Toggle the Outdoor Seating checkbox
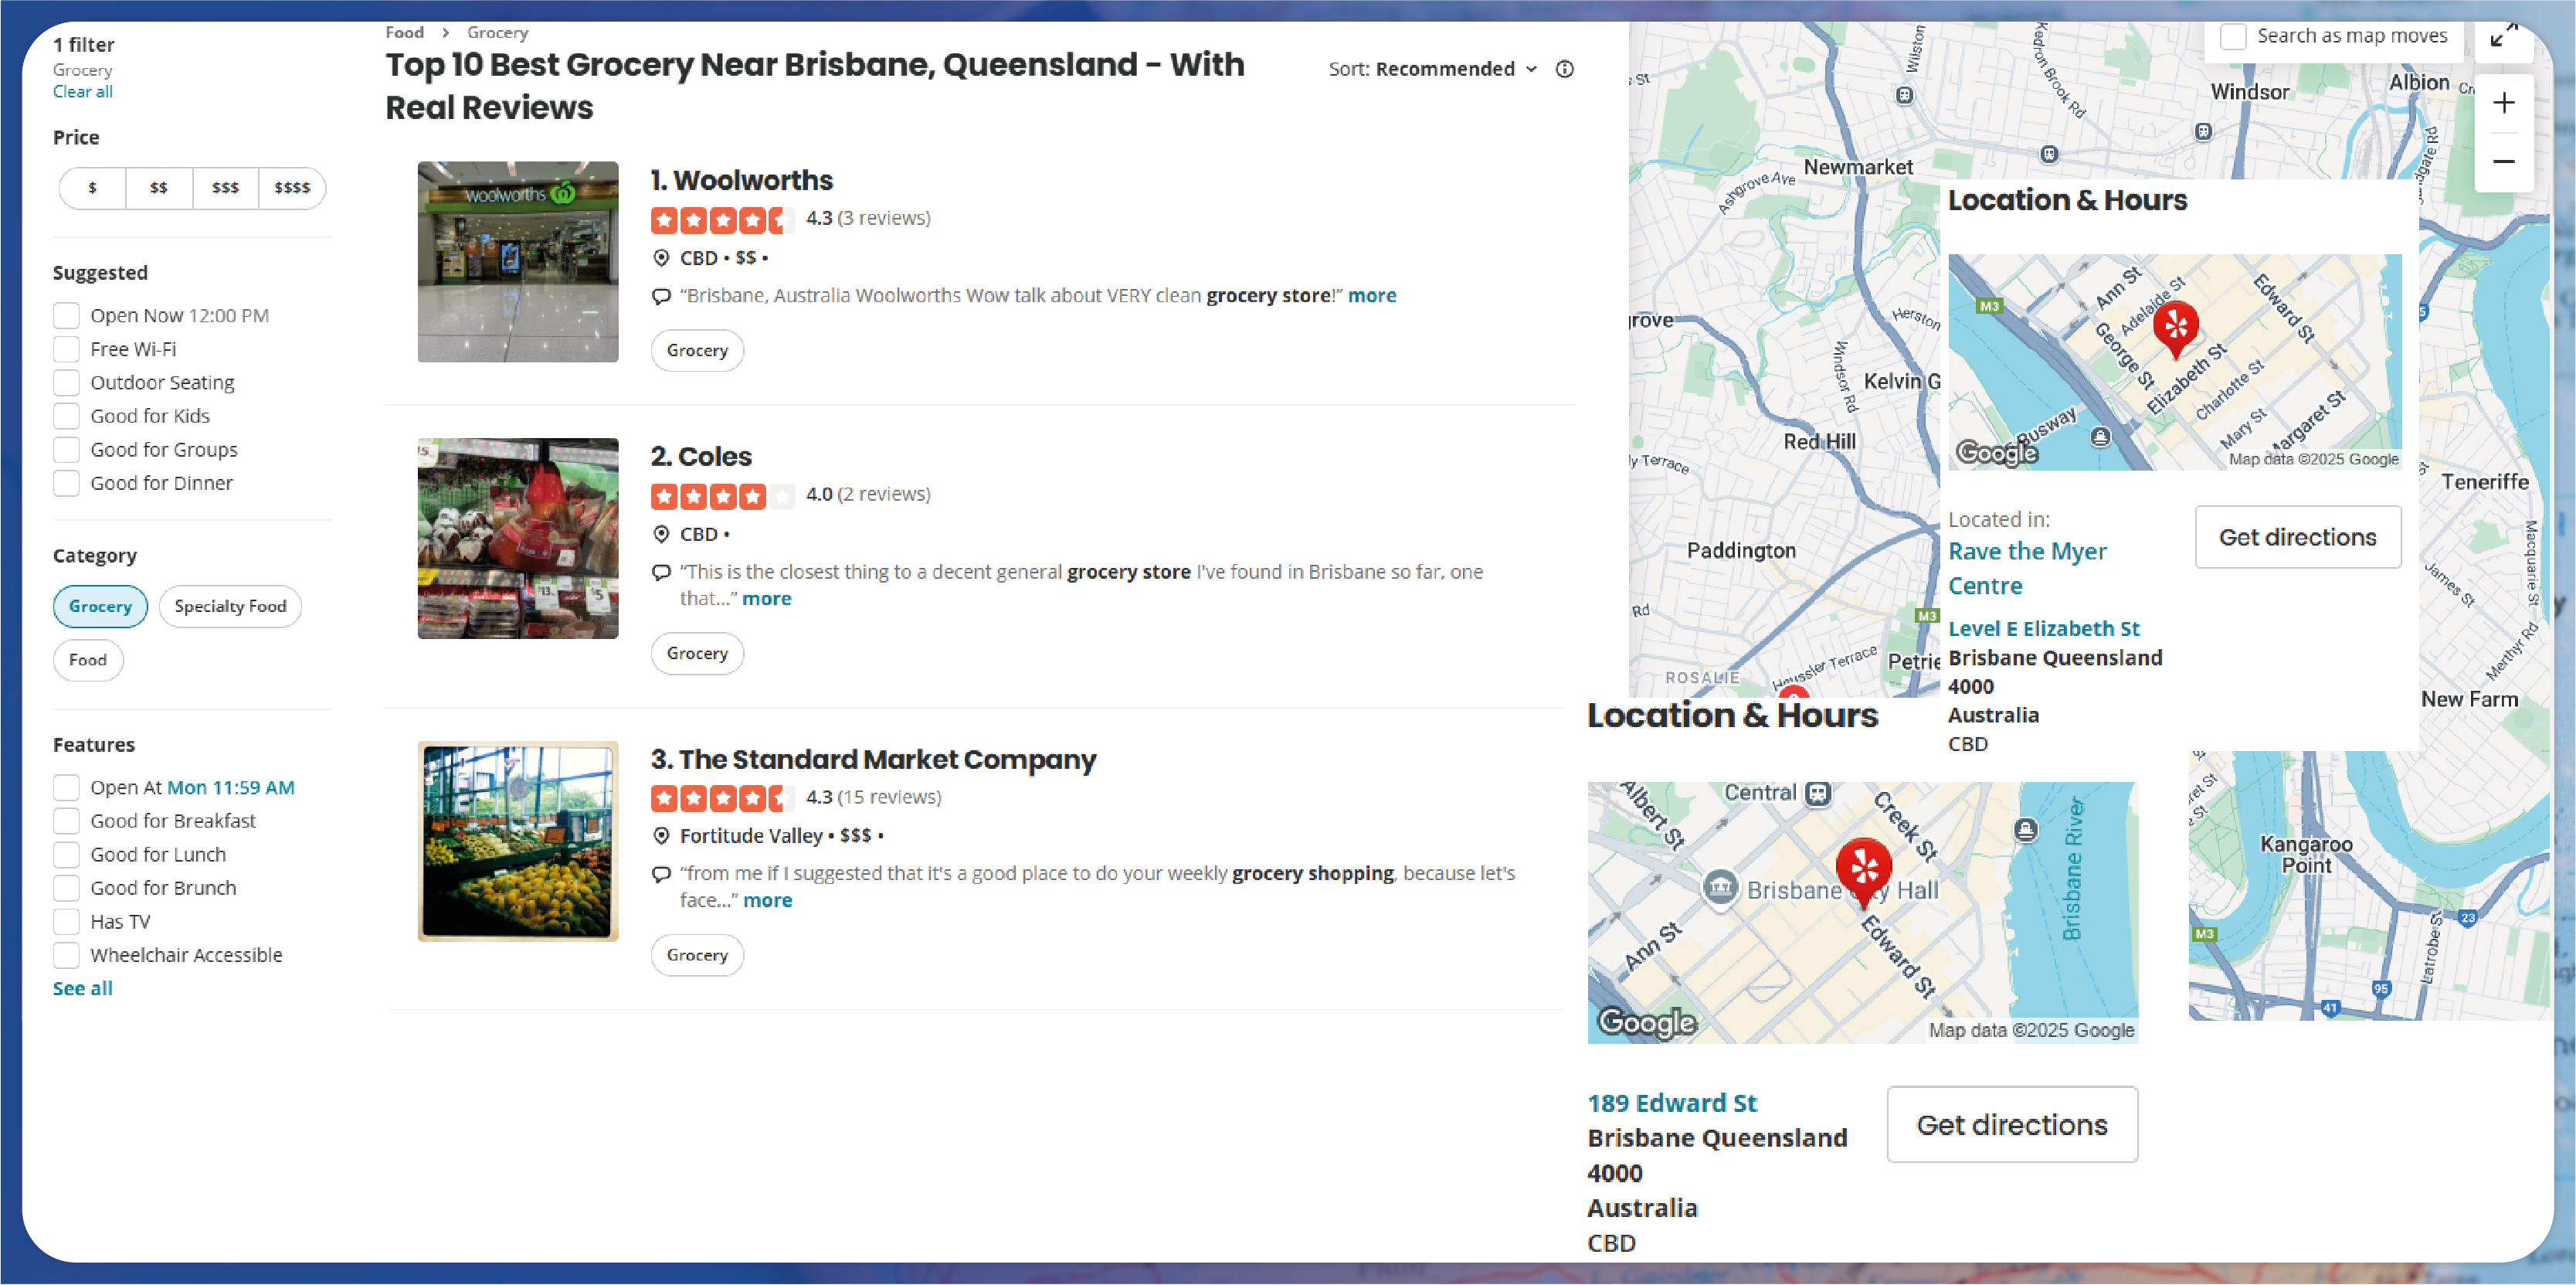The width and height of the screenshot is (2576, 1285). coord(66,383)
